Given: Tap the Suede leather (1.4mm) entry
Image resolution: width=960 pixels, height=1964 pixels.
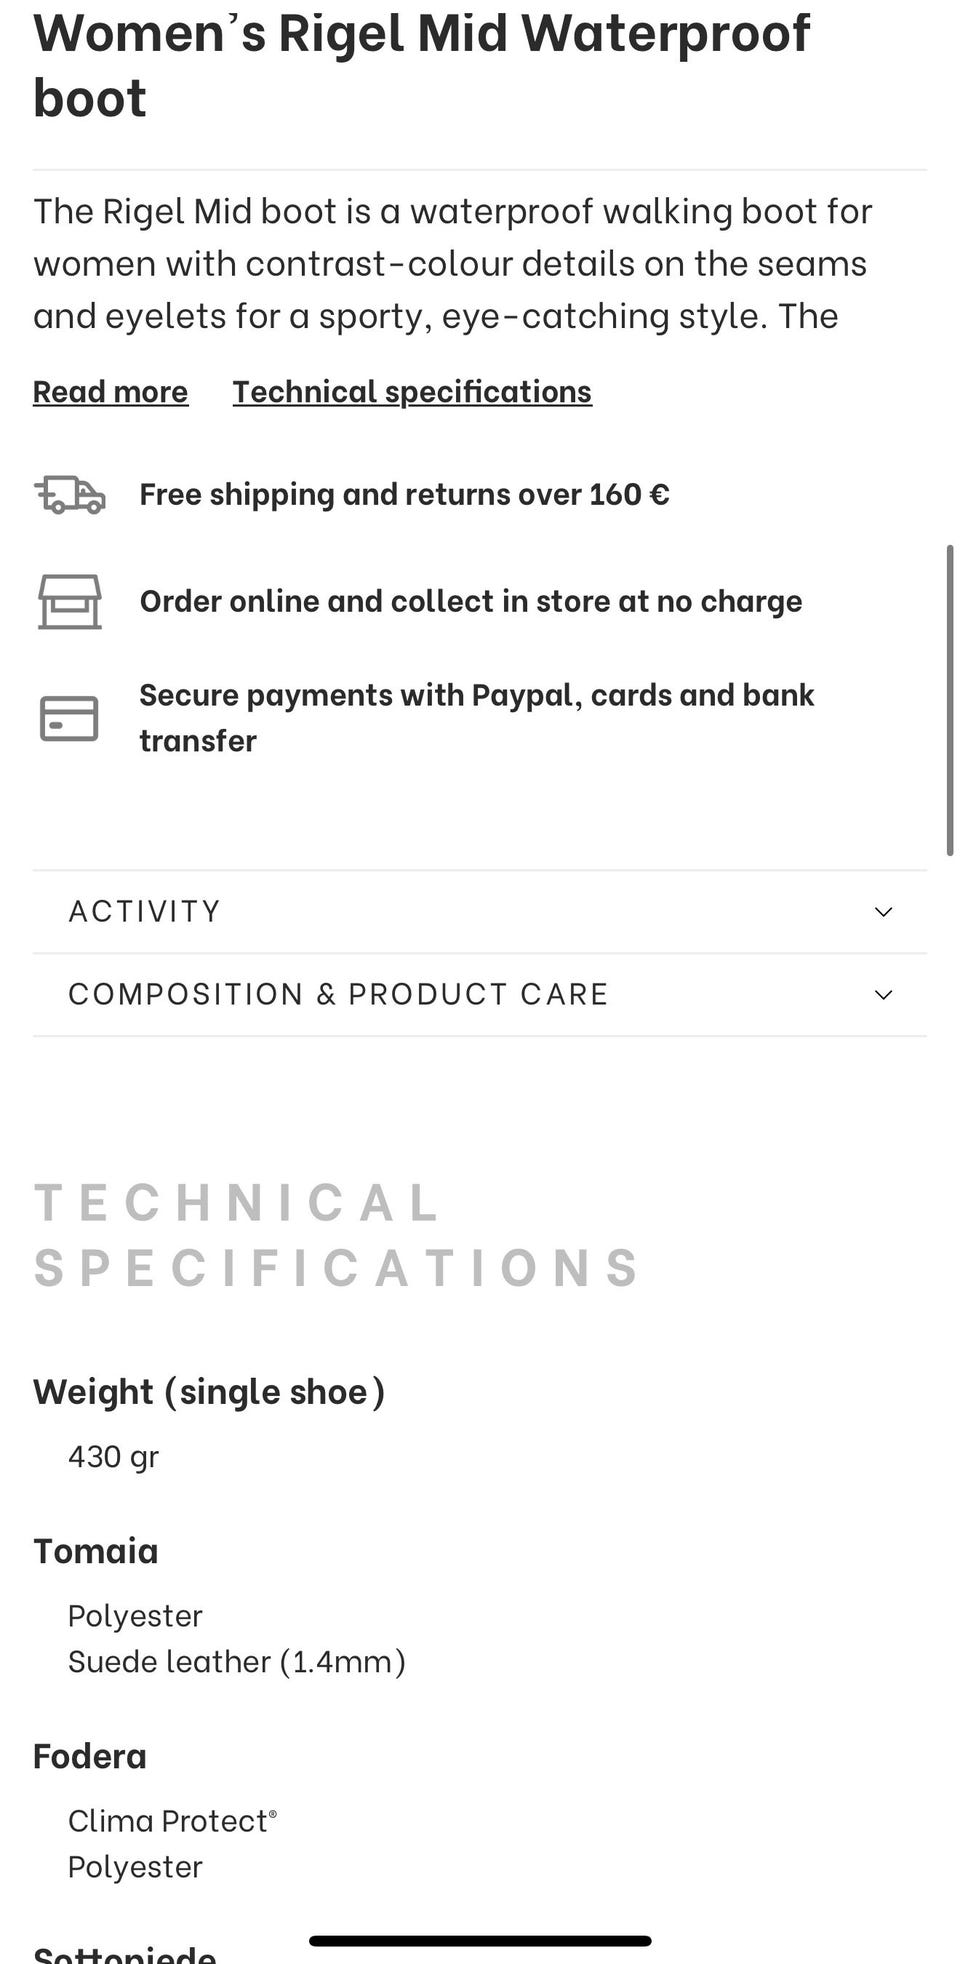Looking at the screenshot, I should [236, 1662].
